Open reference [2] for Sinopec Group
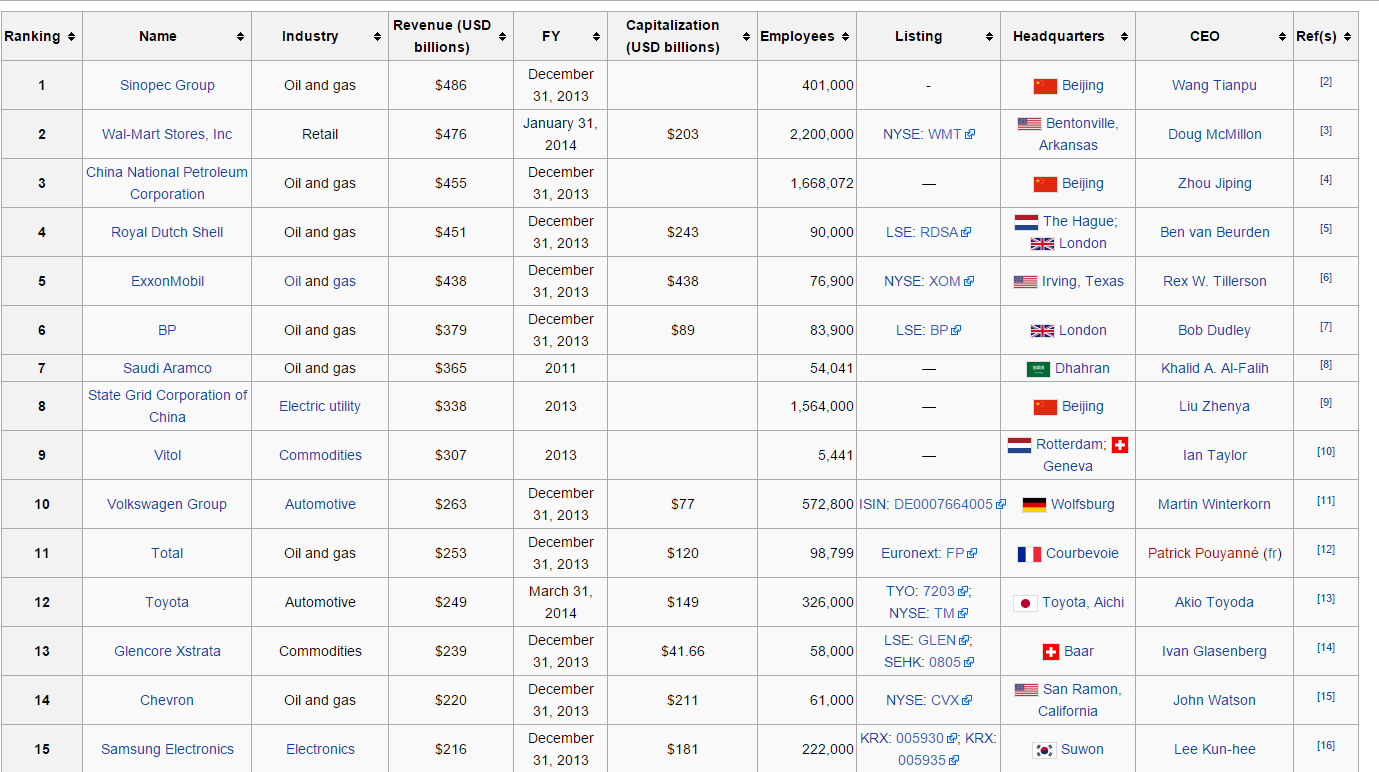 1326,82
